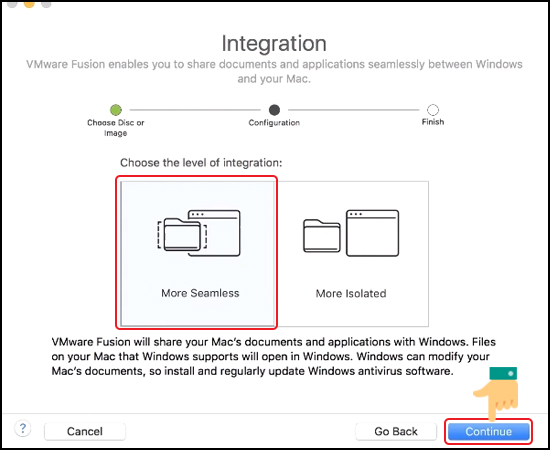Click the Go Back button
This screenshot has width=550, height=450.
point(396,431)
